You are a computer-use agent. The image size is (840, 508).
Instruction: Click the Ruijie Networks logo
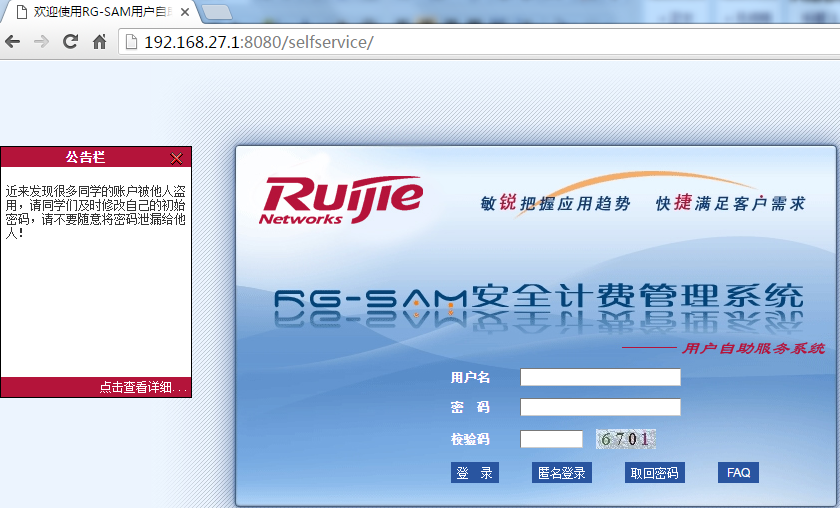point(341,200)
